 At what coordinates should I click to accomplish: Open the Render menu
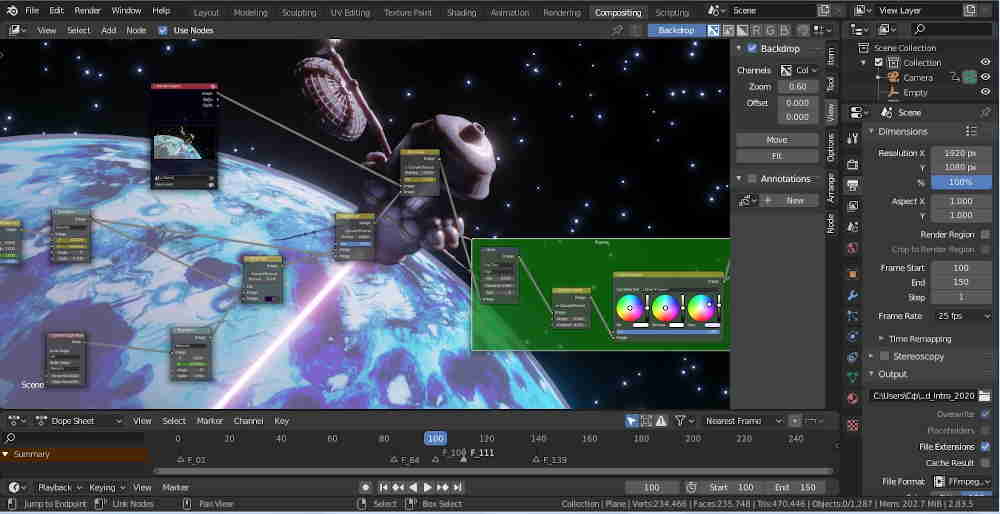click(x=88, y=10)
